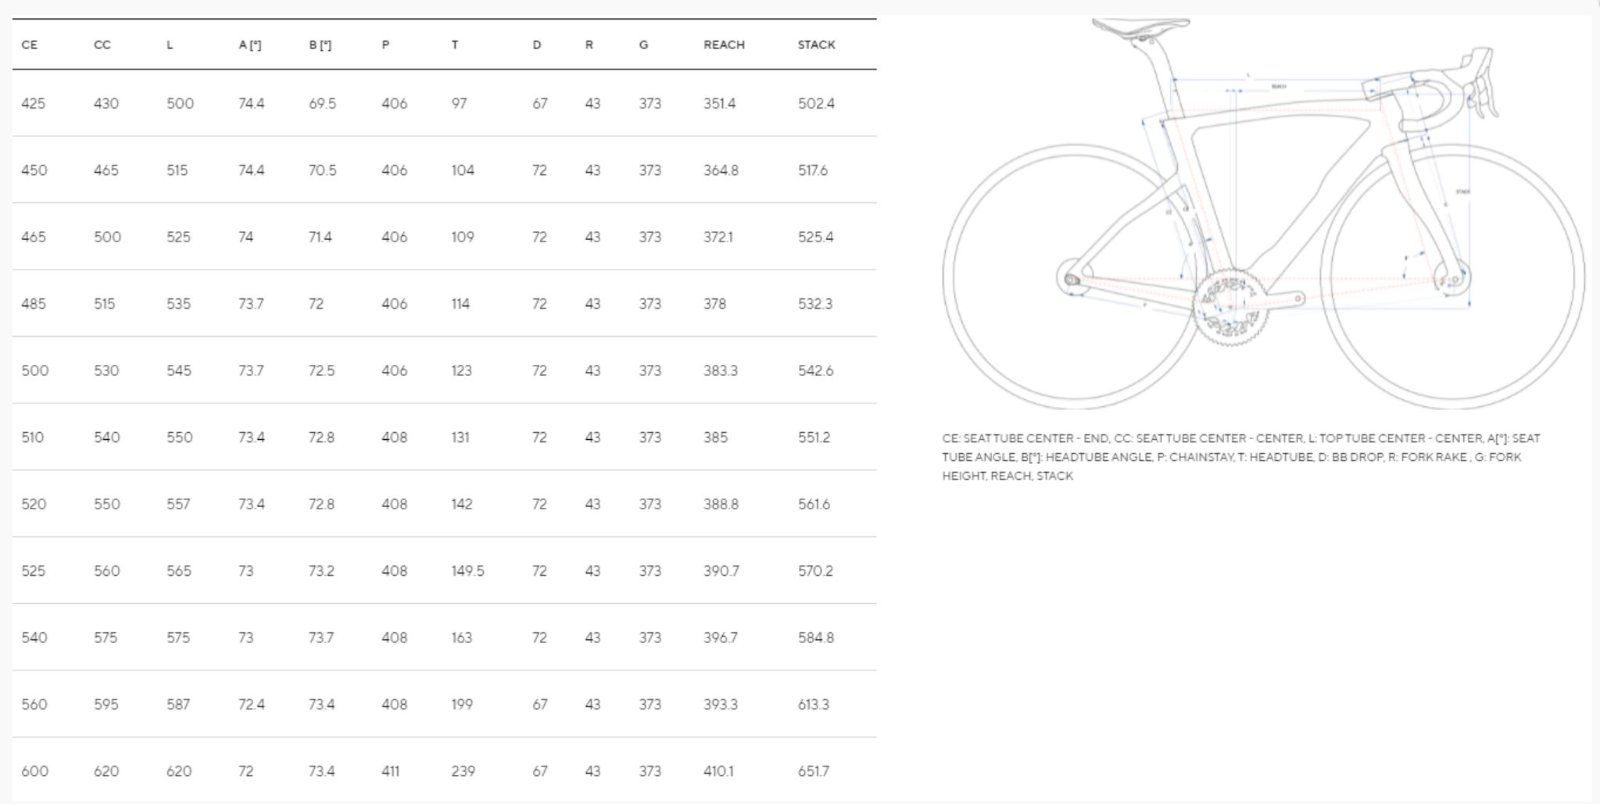This screenshot has height=804, width=1600.
Task: Click the REACH column header
Action: [723, 45]
